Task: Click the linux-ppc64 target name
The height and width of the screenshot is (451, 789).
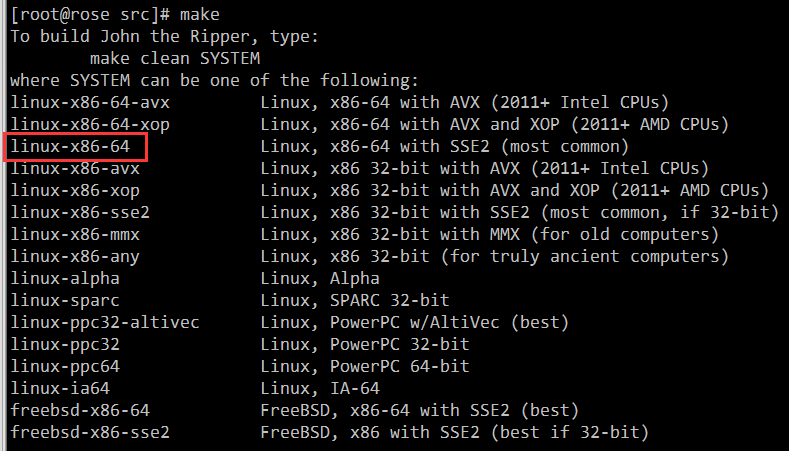Action: [65, 366]
